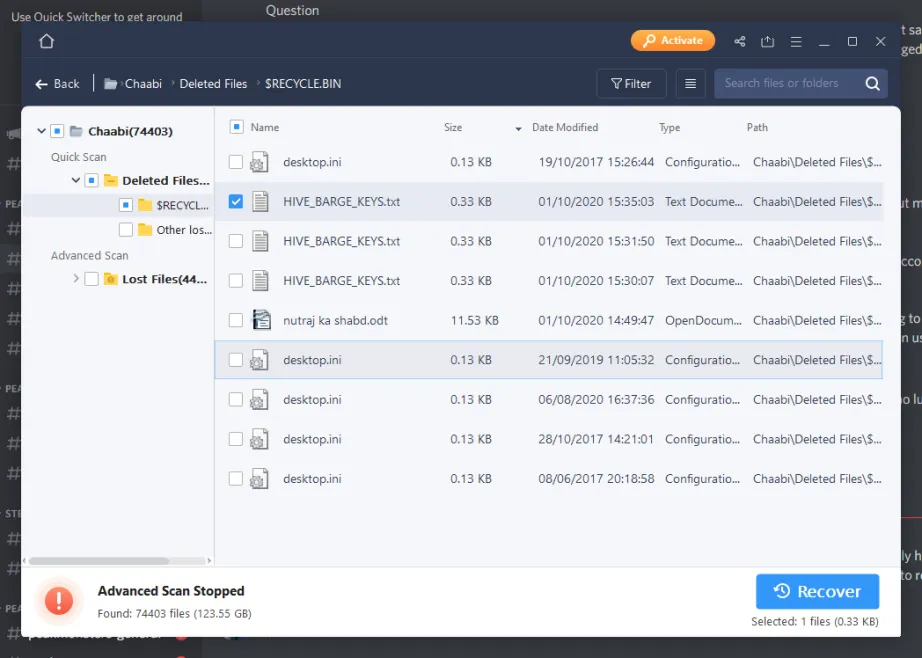Click the Recover button

tap(817, 591)
